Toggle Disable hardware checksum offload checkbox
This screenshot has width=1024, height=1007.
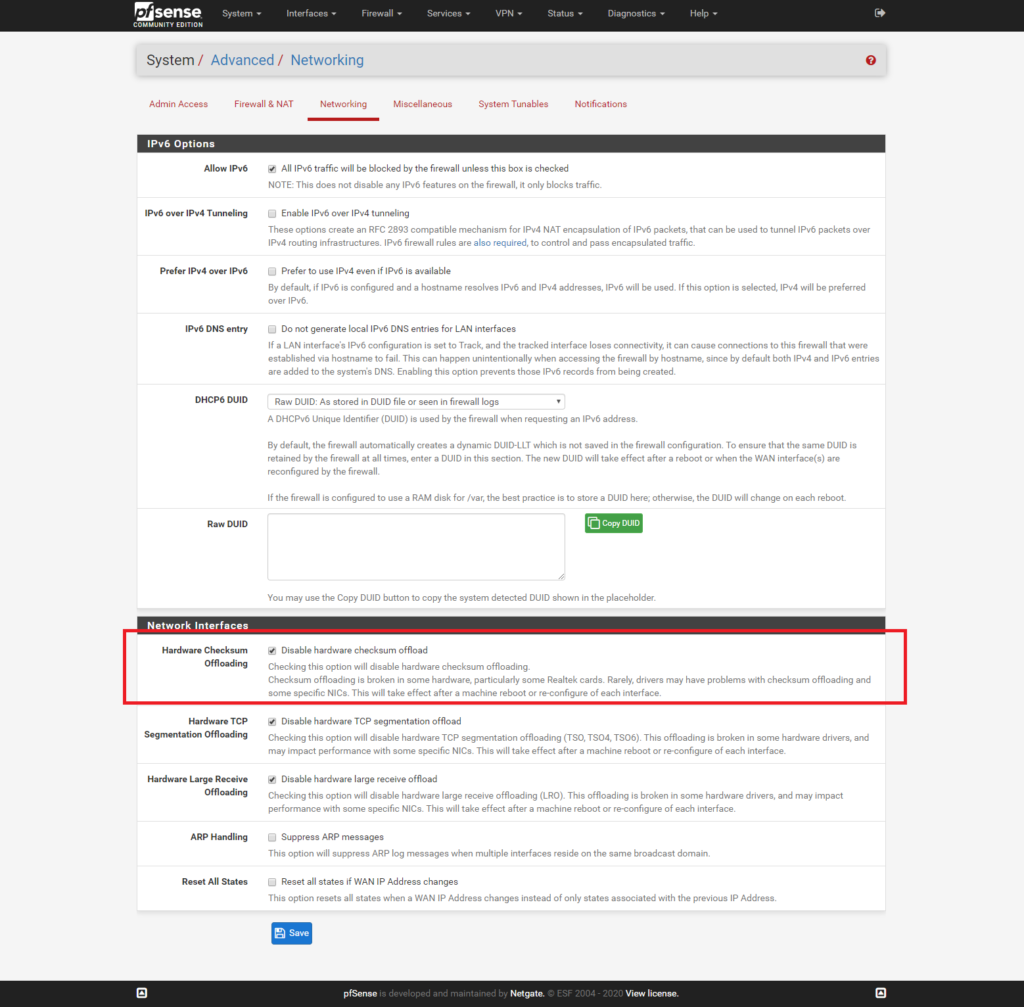point(272,651)
